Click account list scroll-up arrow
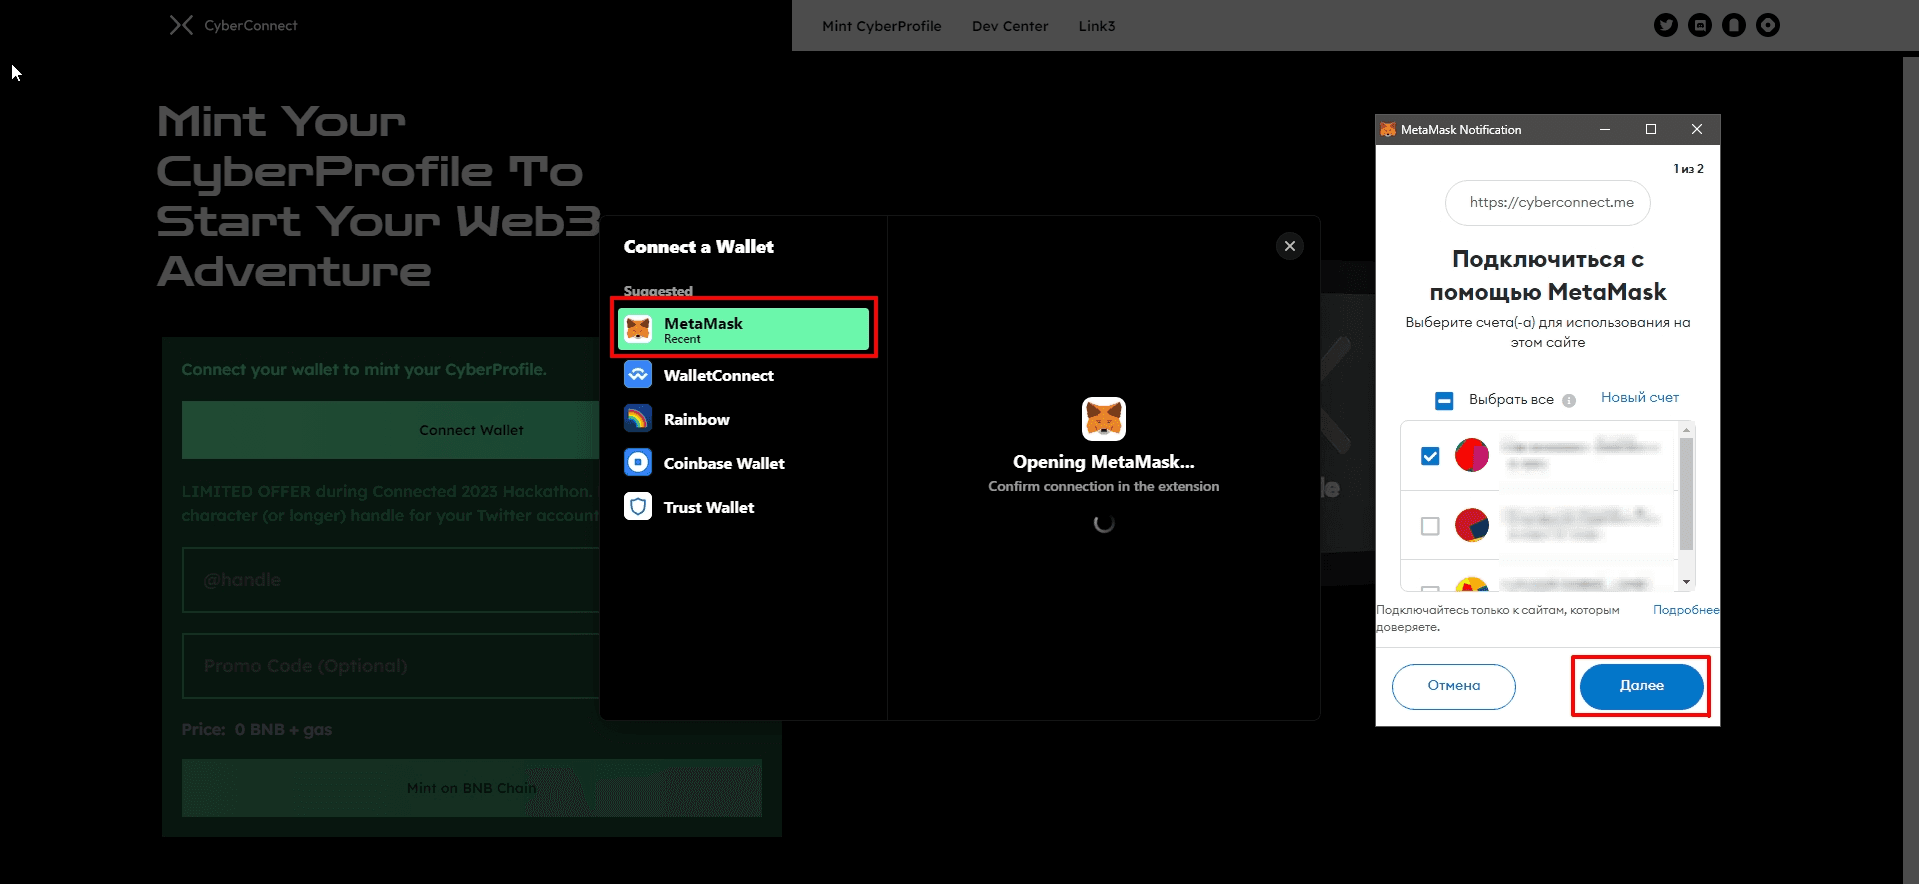 [1686, 430]
